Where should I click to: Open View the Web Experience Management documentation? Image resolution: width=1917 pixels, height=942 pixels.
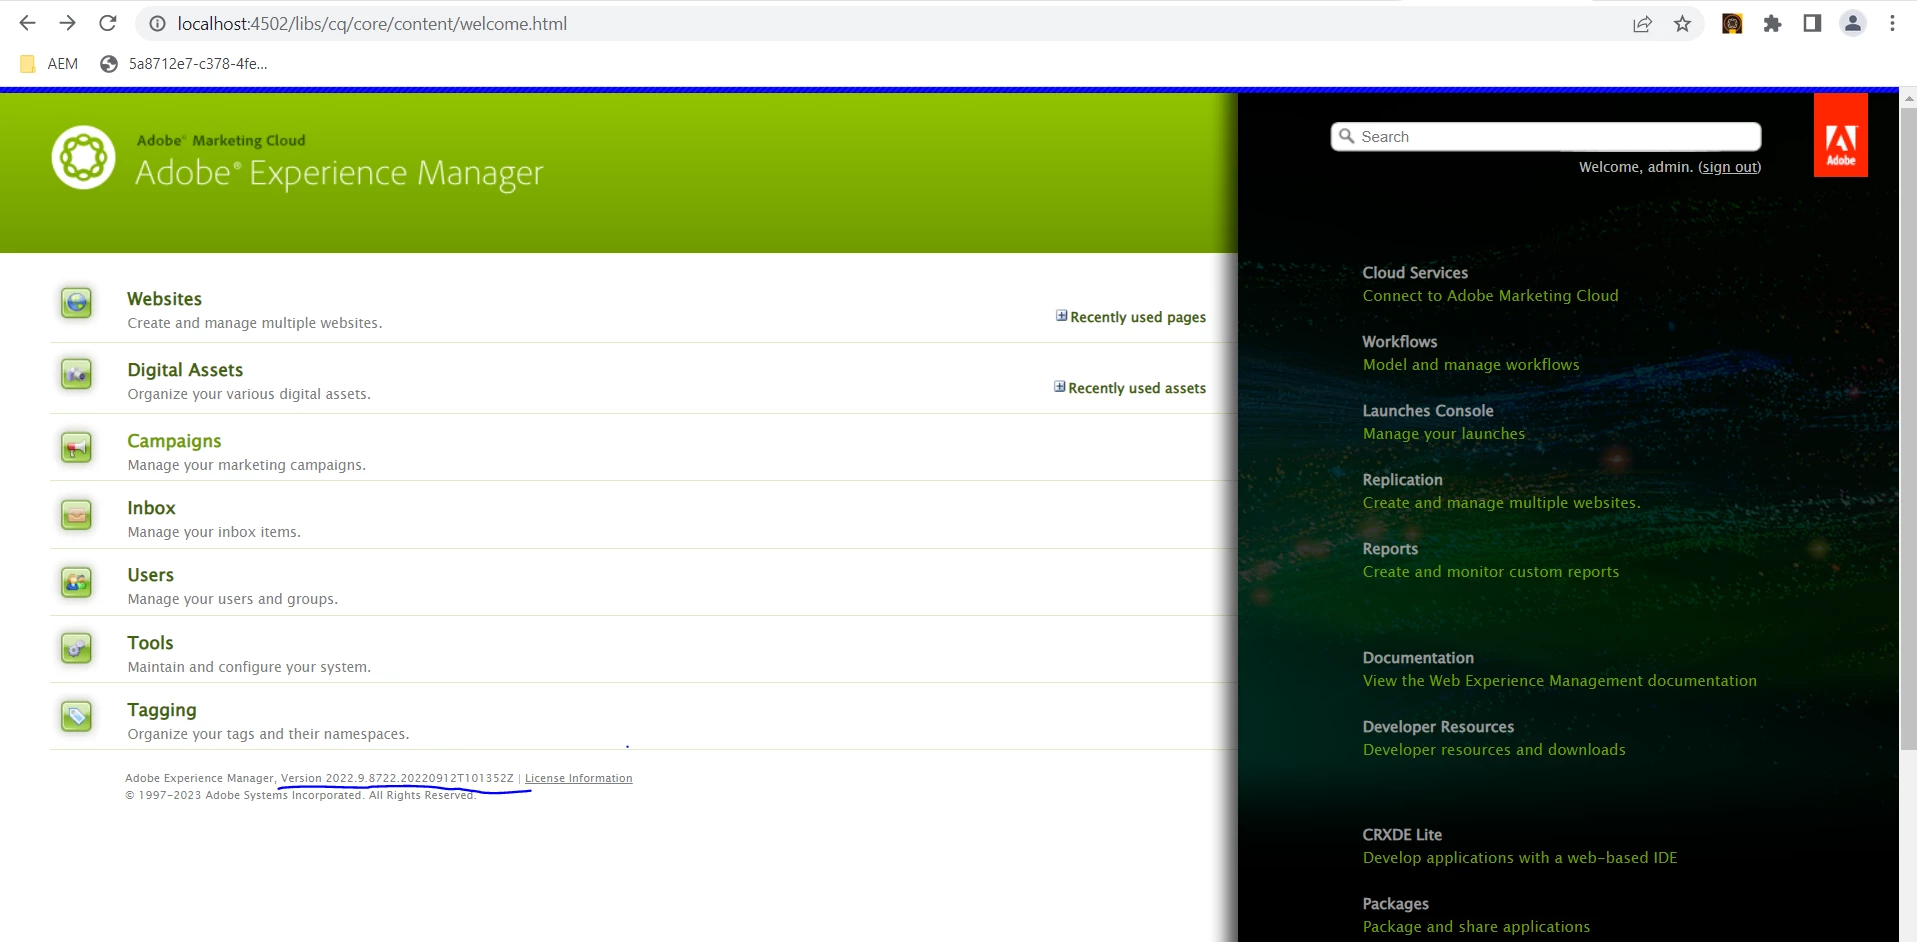tap(1559, 681)
